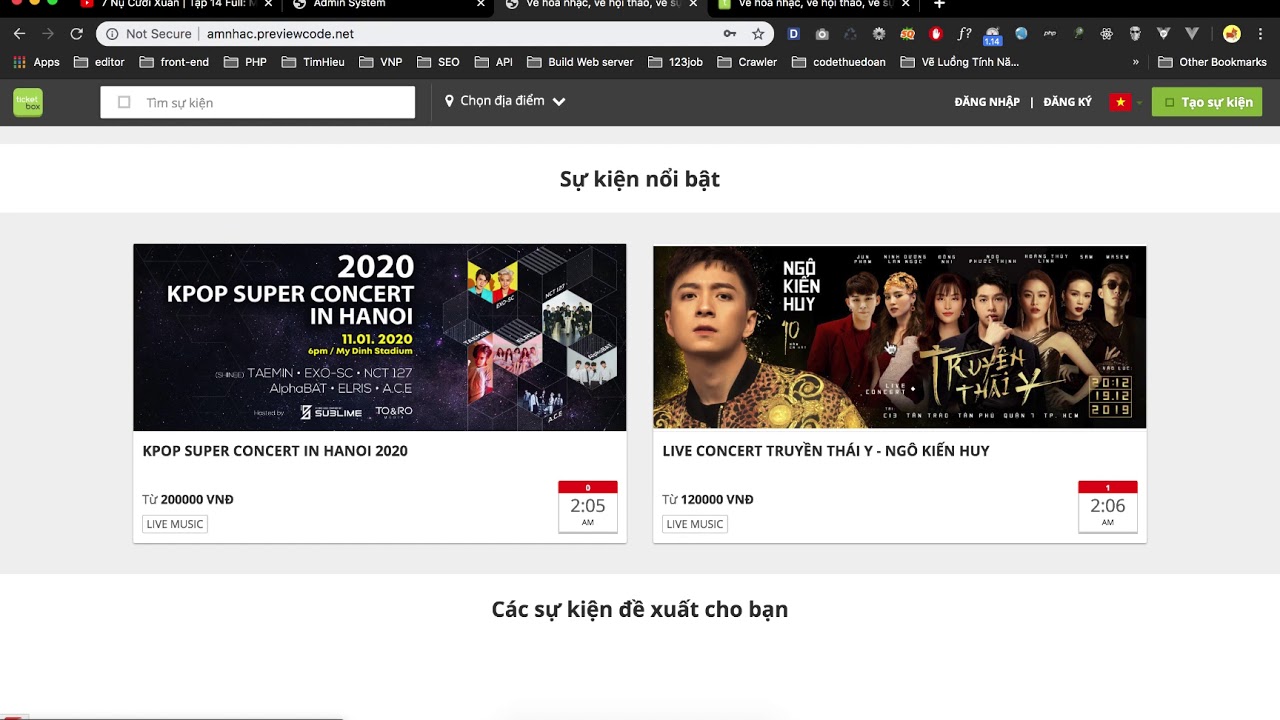This screenshot has width=1280, height=720.
Task: Open the speed gauge 1.14 extension
Action: click(x=992, y=36)
